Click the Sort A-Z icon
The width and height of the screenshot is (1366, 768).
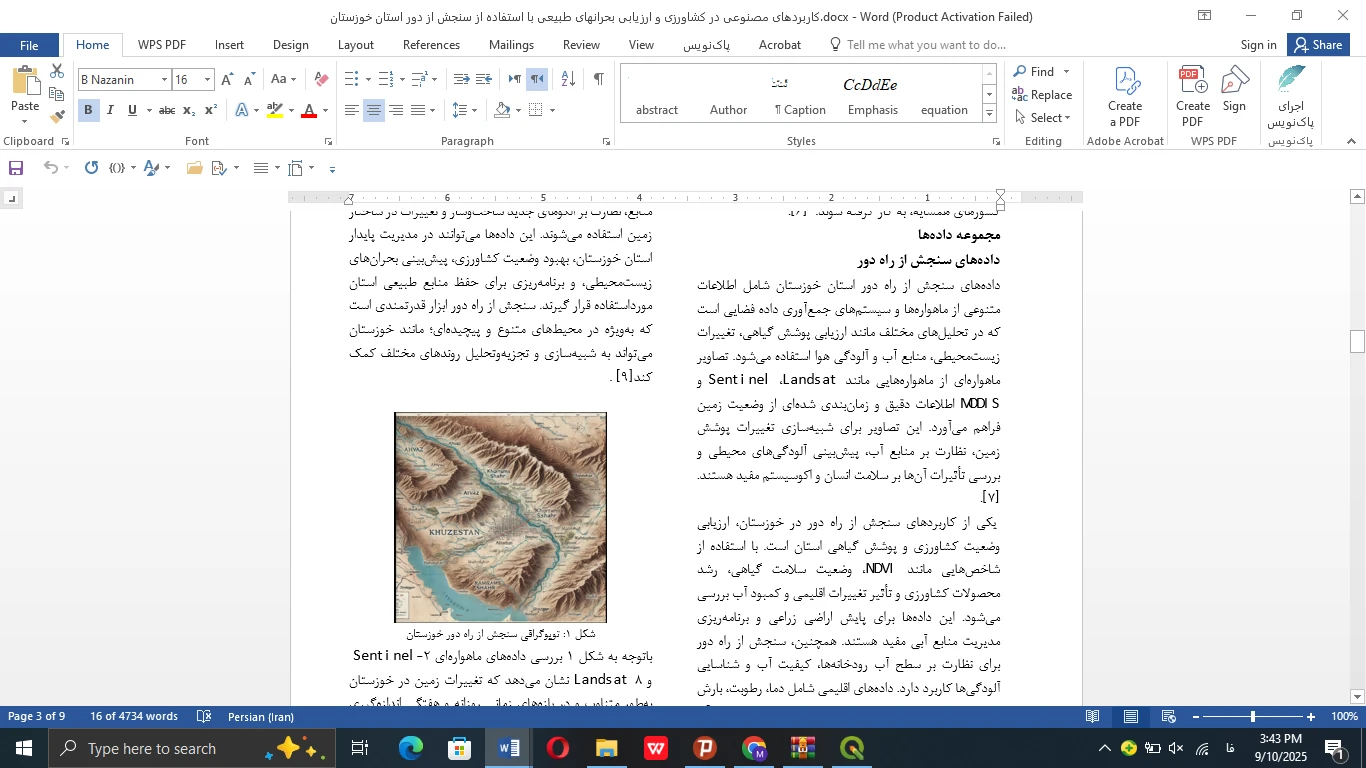[567, 79]
